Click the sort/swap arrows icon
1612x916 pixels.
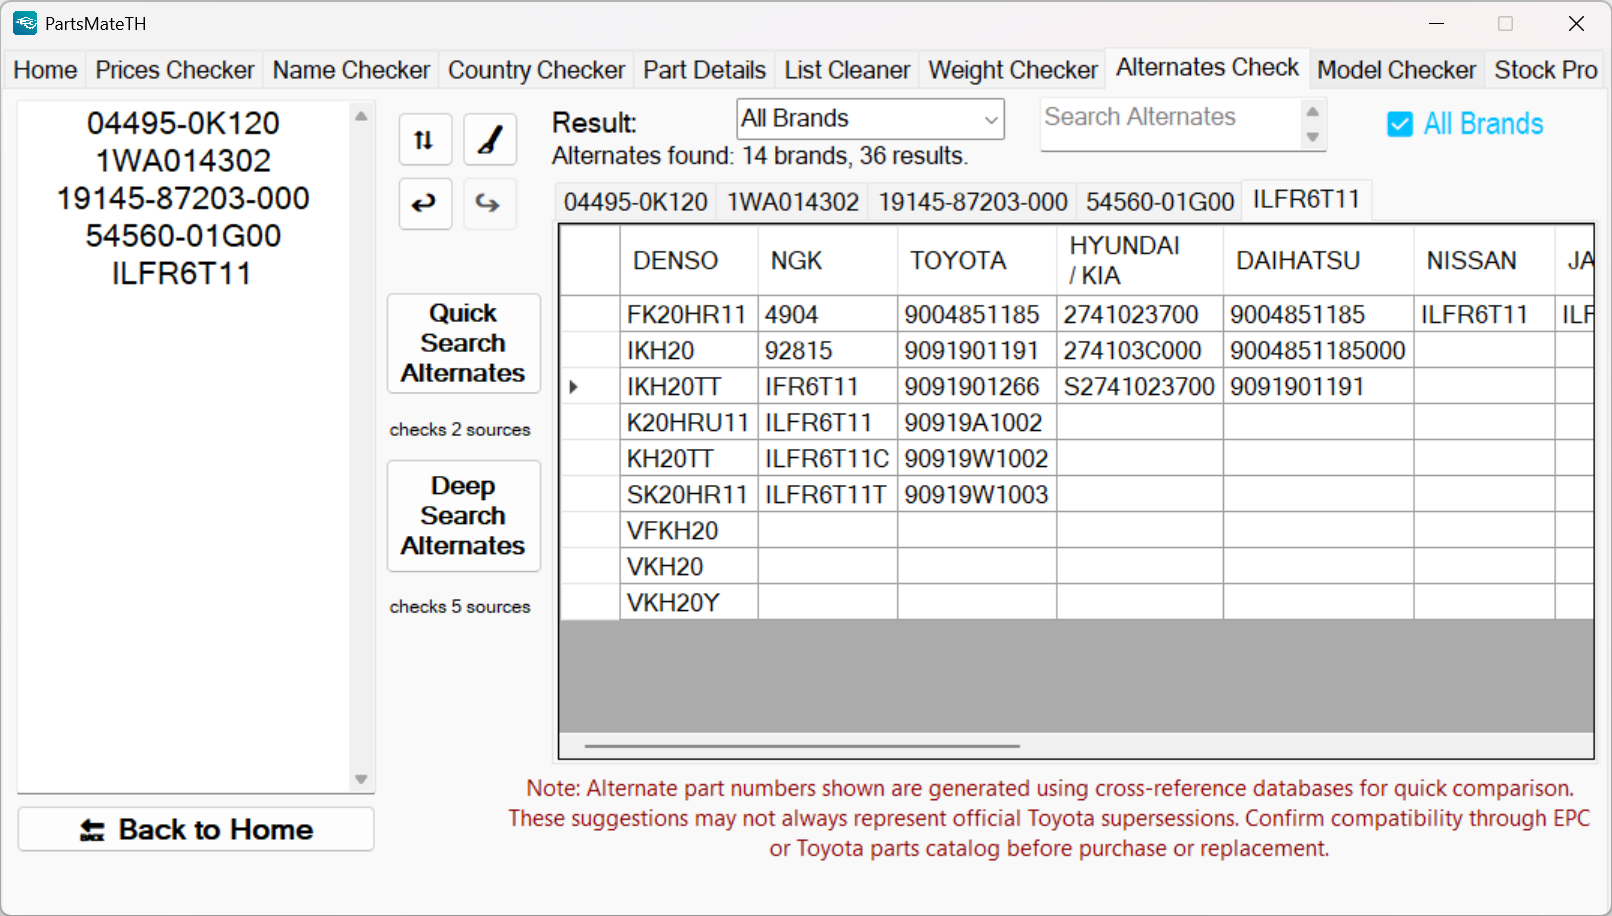pyautogui.click(x=425, y=140)
